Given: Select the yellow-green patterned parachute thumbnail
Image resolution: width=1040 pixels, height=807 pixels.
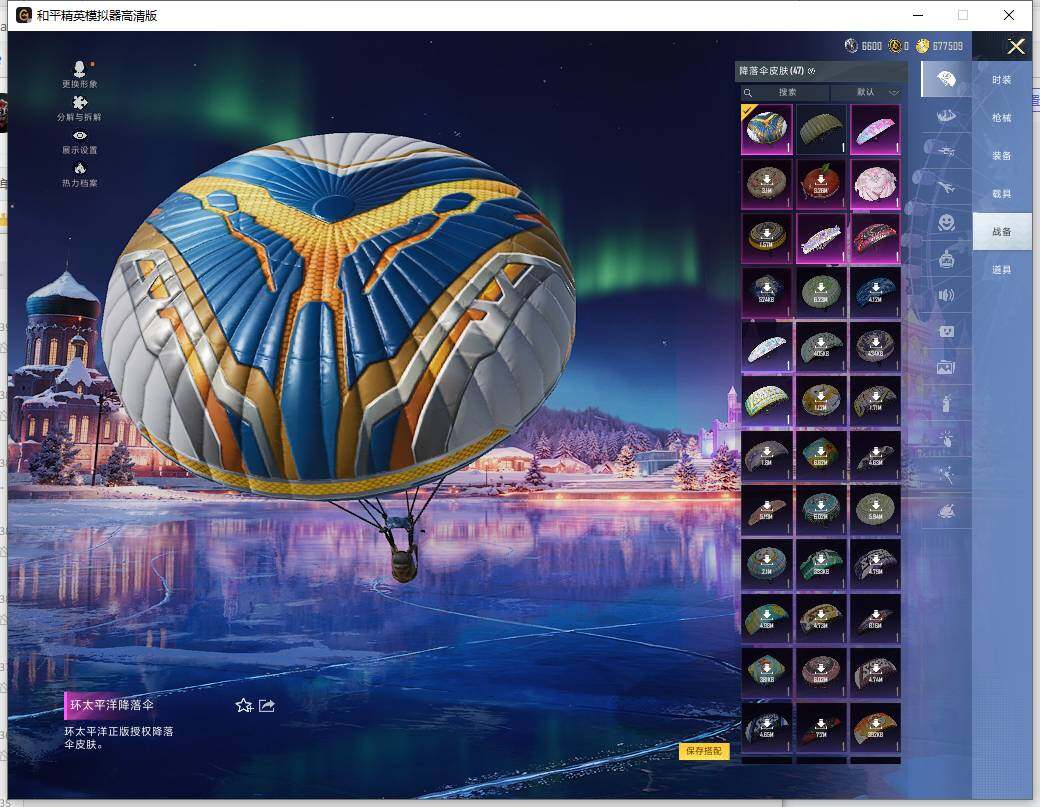Looking at the screenshot, I should tap(766, 401).
